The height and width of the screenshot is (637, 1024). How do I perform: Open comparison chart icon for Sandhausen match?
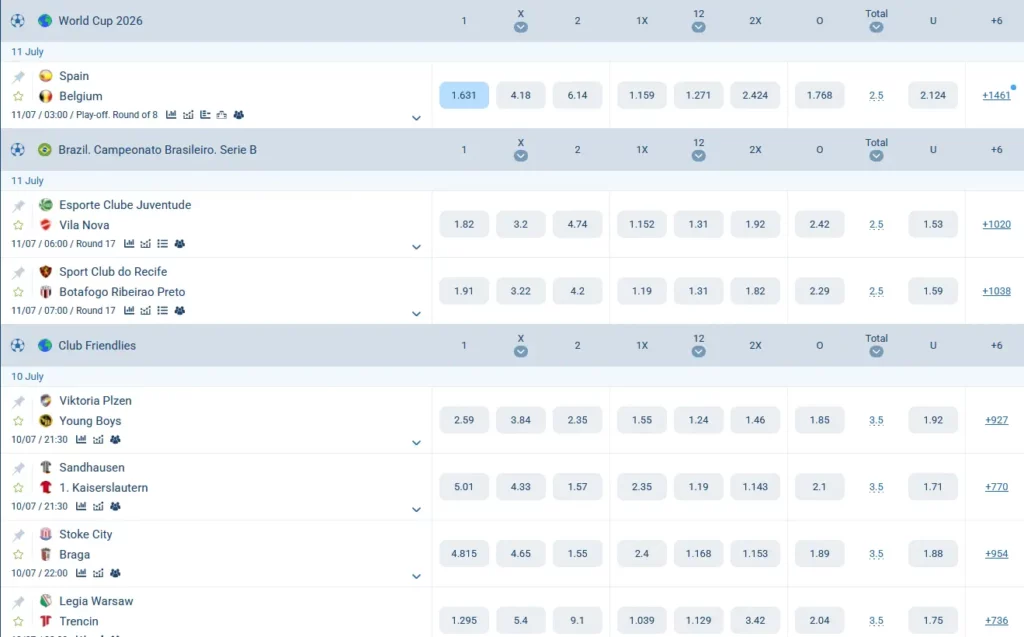point(98,506)
